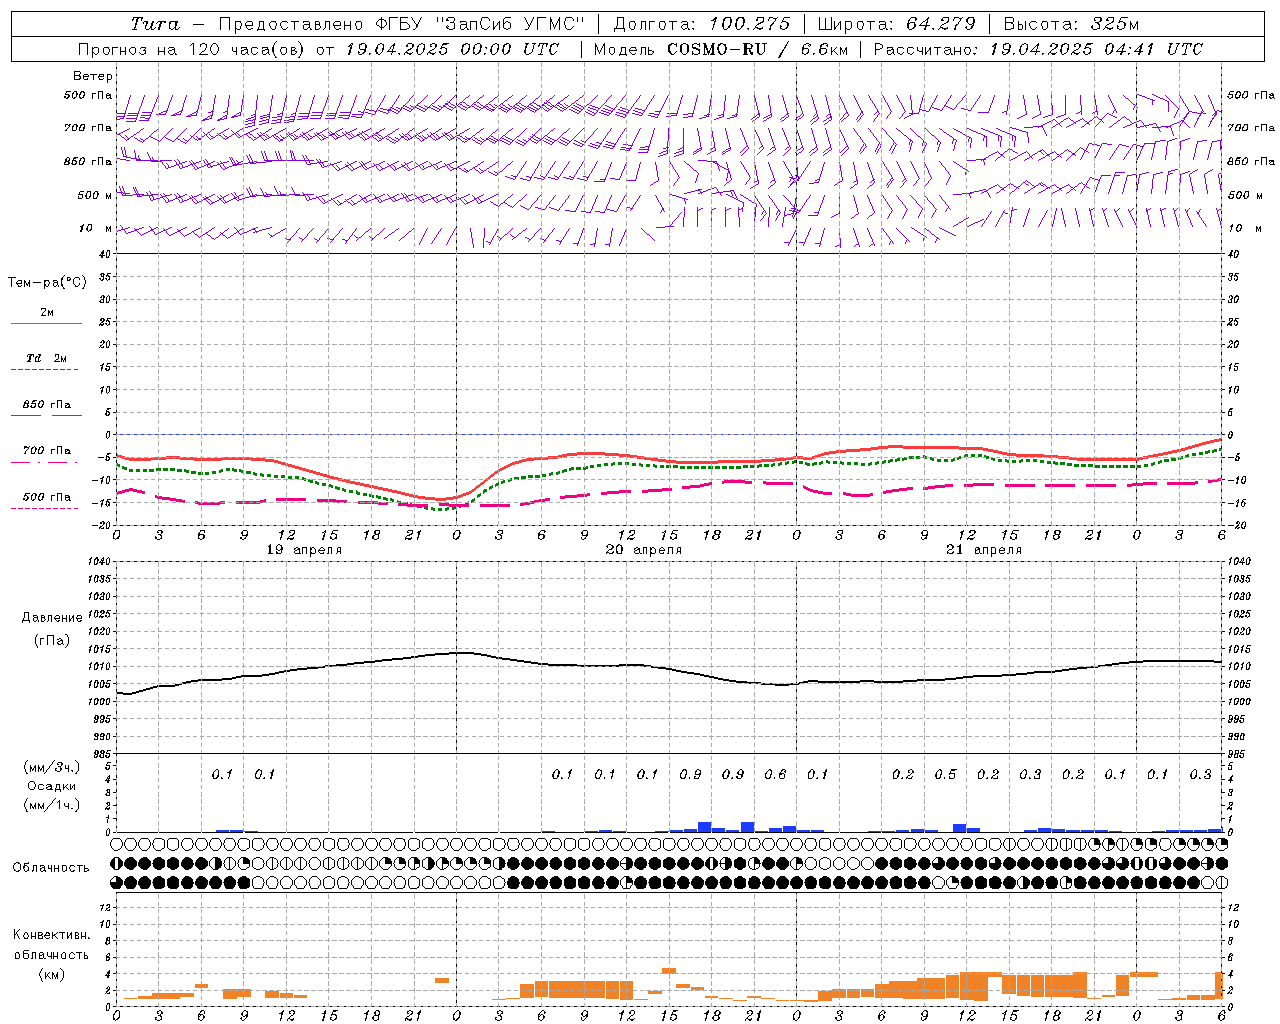Click the forecast start time "00:00 UTC"
Screen dimensions: 1280x1024
508,49
